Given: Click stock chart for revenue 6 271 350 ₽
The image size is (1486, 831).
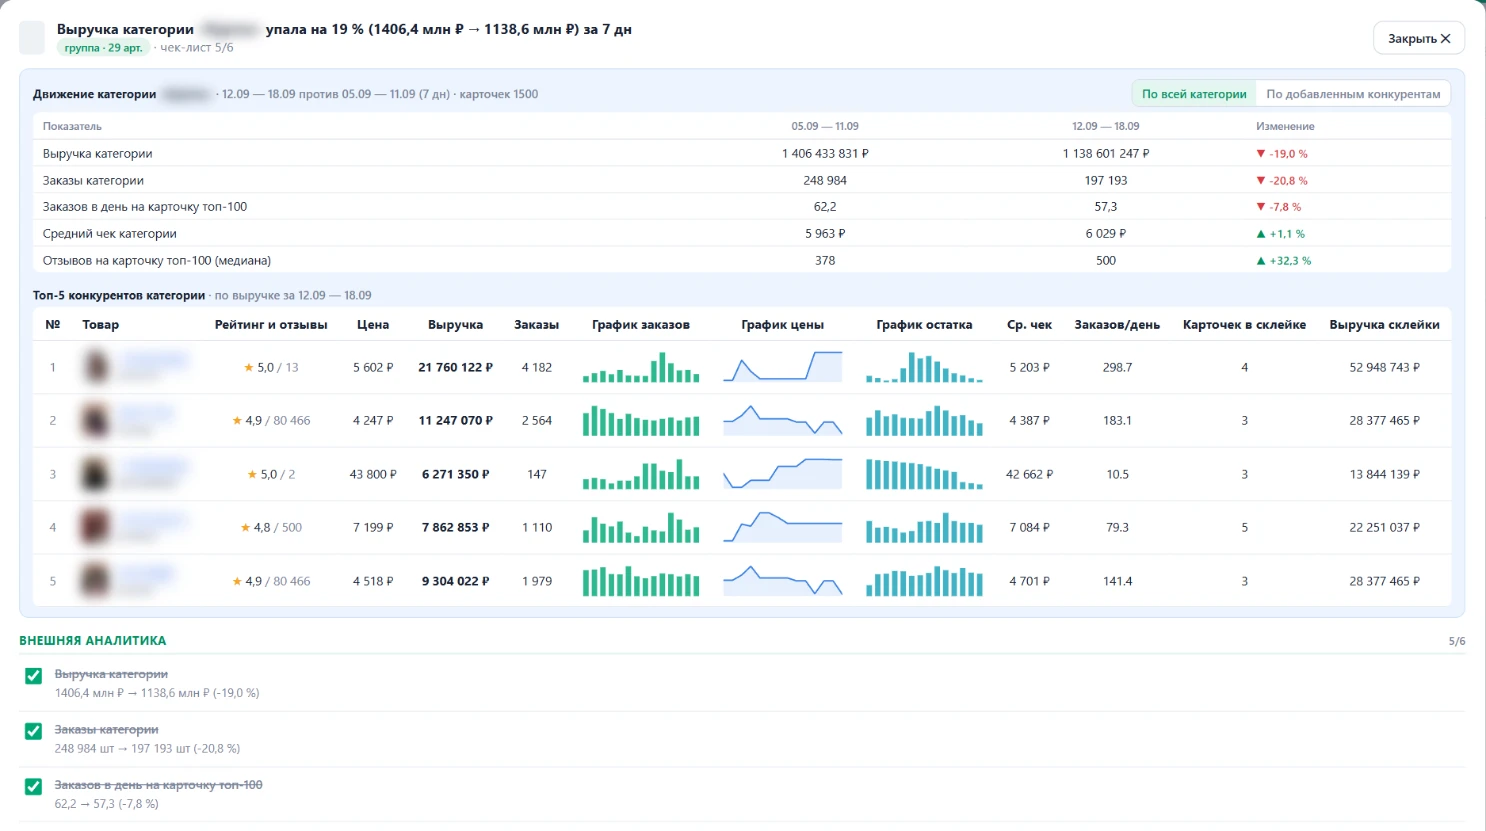Looking at the screenshot, I should 924,474.
